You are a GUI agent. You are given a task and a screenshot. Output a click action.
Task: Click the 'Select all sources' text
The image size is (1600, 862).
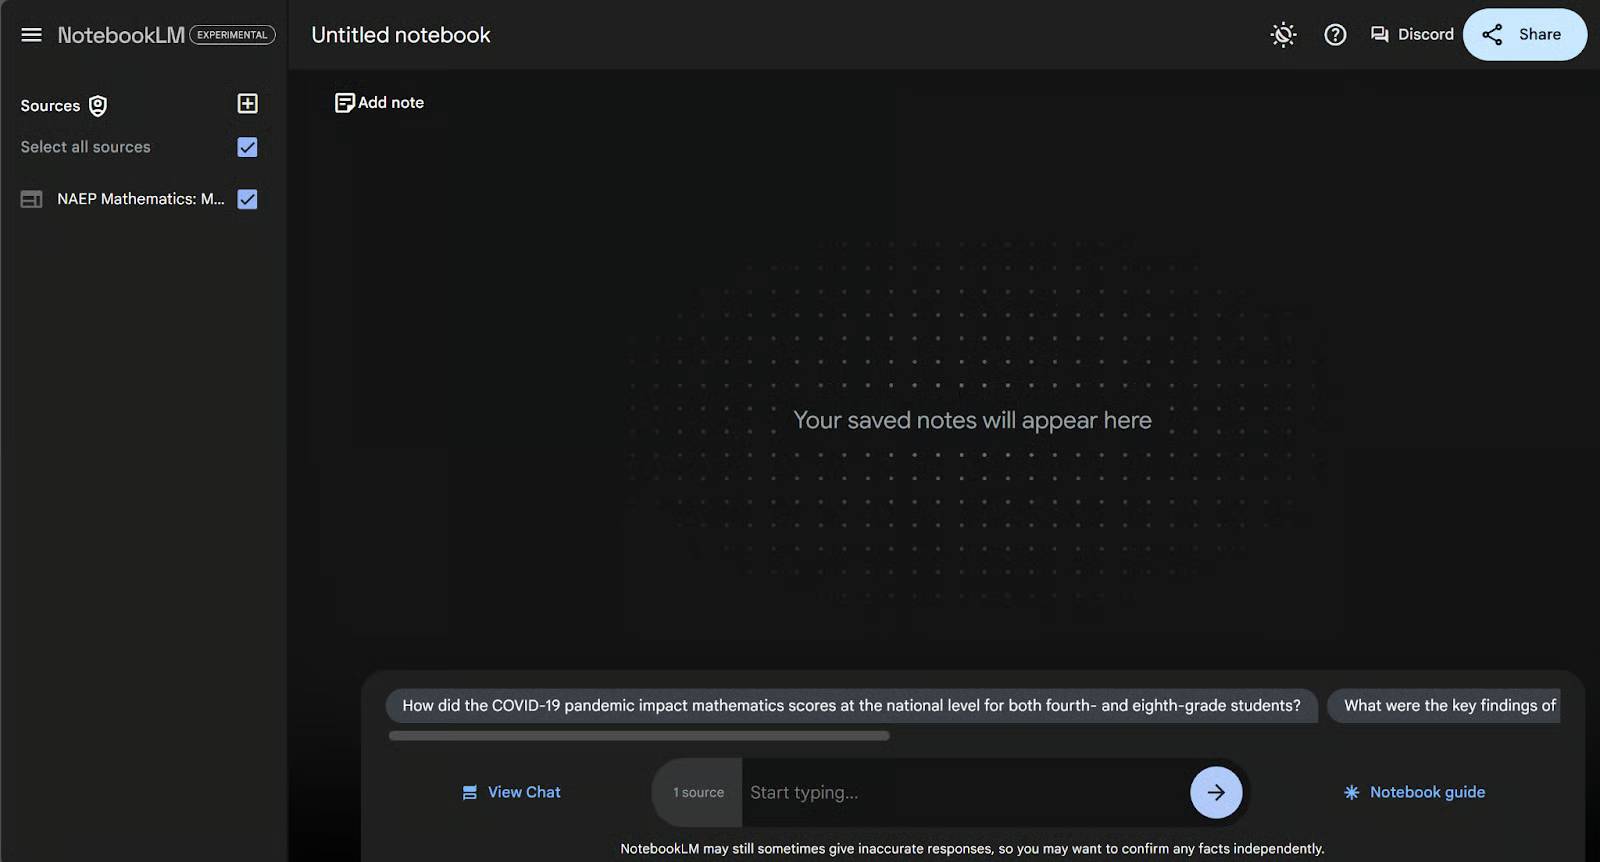[85, 147]
